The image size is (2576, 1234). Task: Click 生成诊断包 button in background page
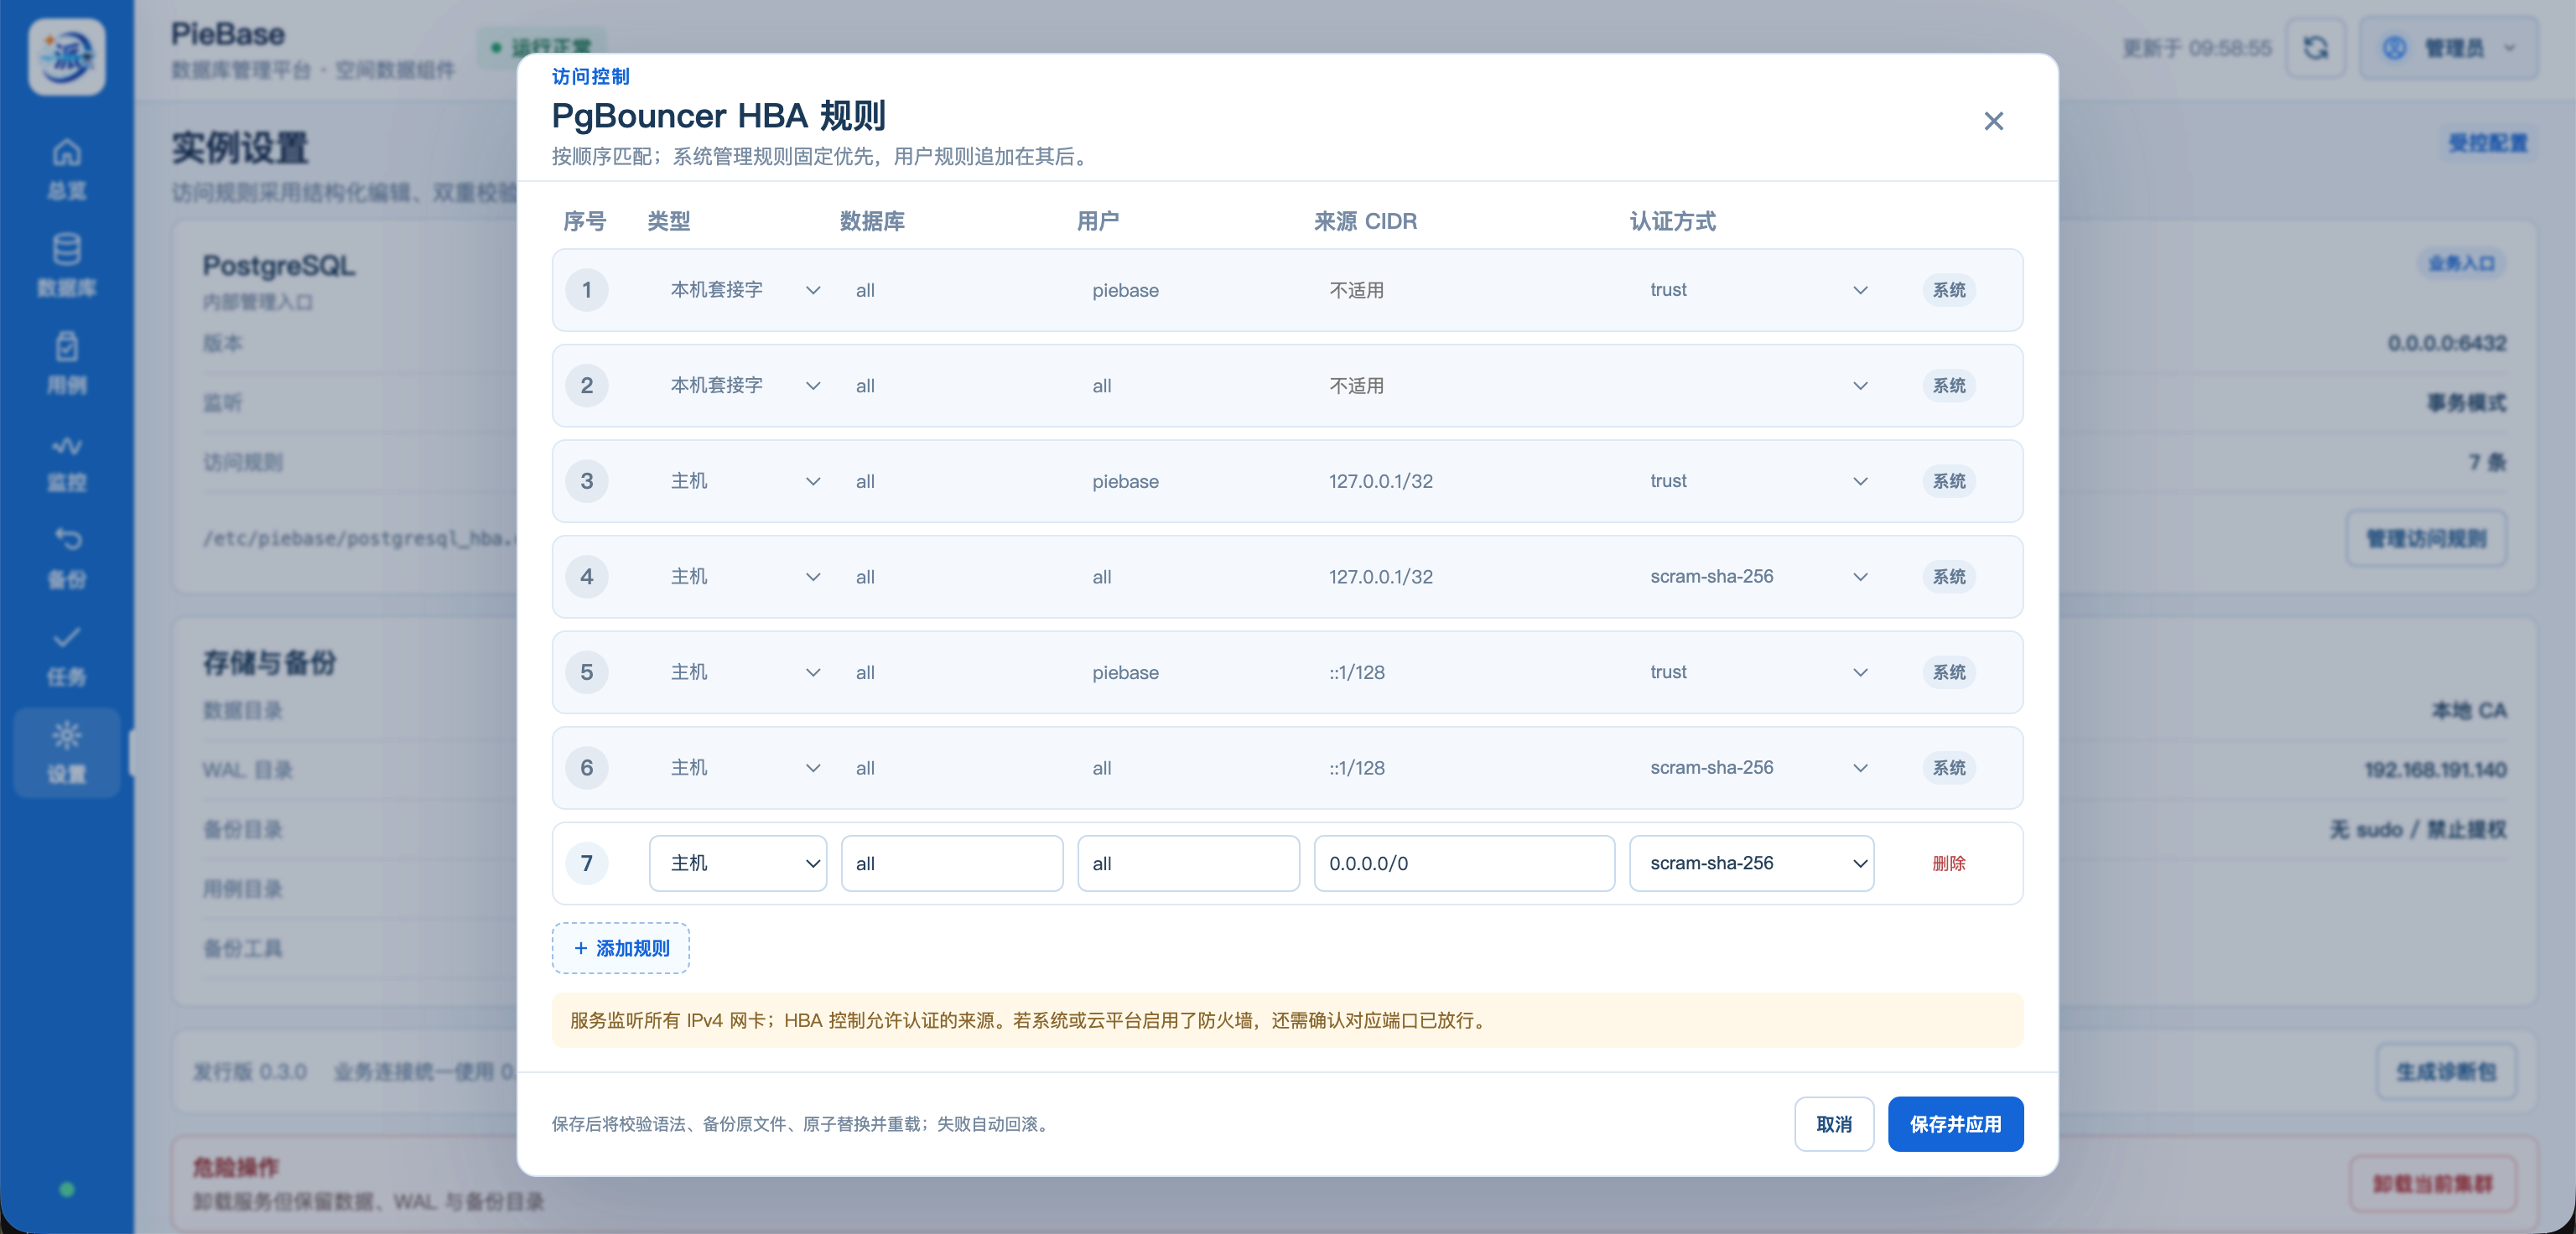(2445, 1071)
